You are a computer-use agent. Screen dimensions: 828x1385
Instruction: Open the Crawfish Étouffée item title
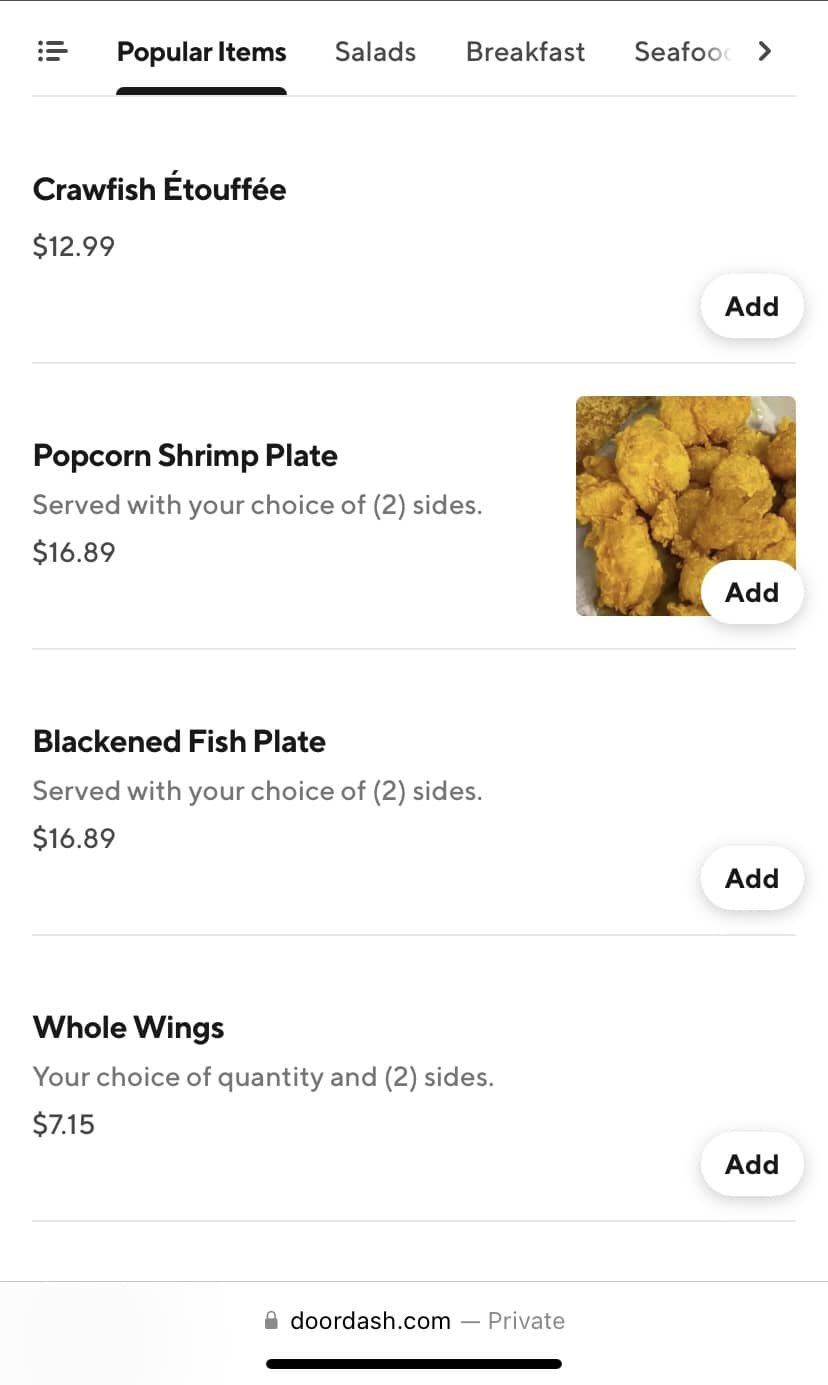coord(159,189)
